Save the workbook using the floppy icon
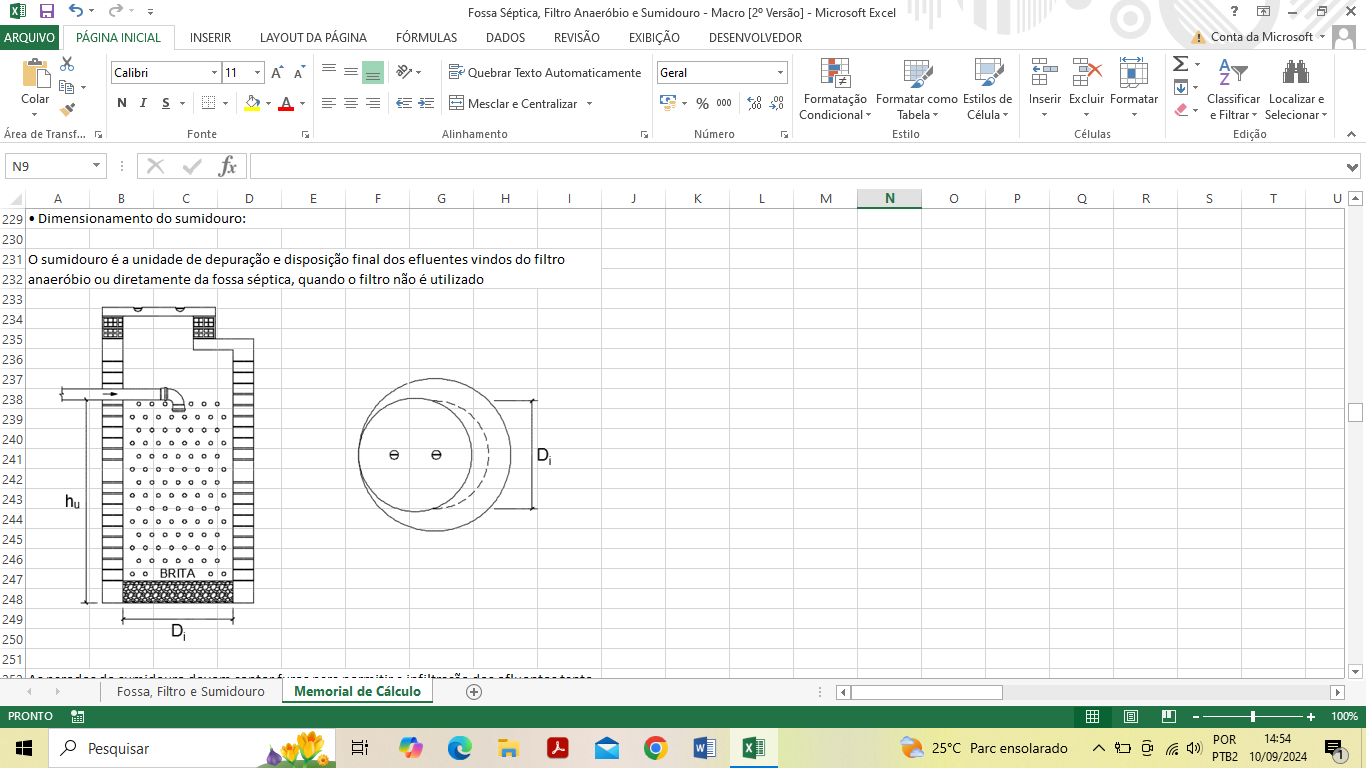 (x=46, y=12)
